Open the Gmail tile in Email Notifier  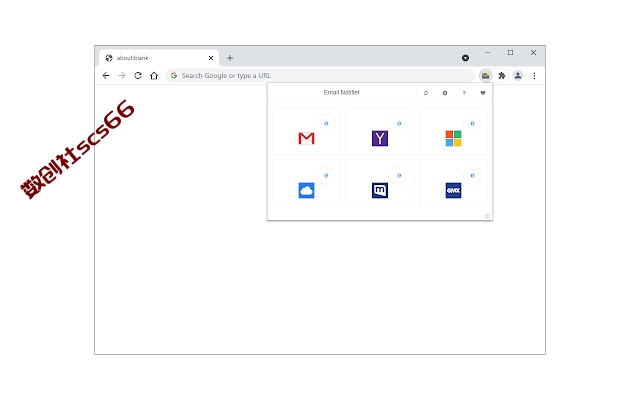[x=306, y=131]
